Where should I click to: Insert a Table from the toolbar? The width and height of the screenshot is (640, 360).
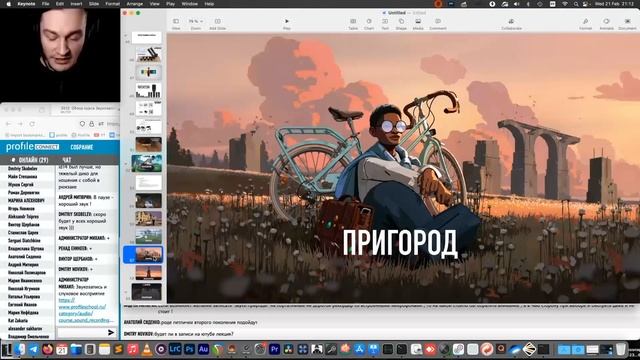(x=353, y=24)
